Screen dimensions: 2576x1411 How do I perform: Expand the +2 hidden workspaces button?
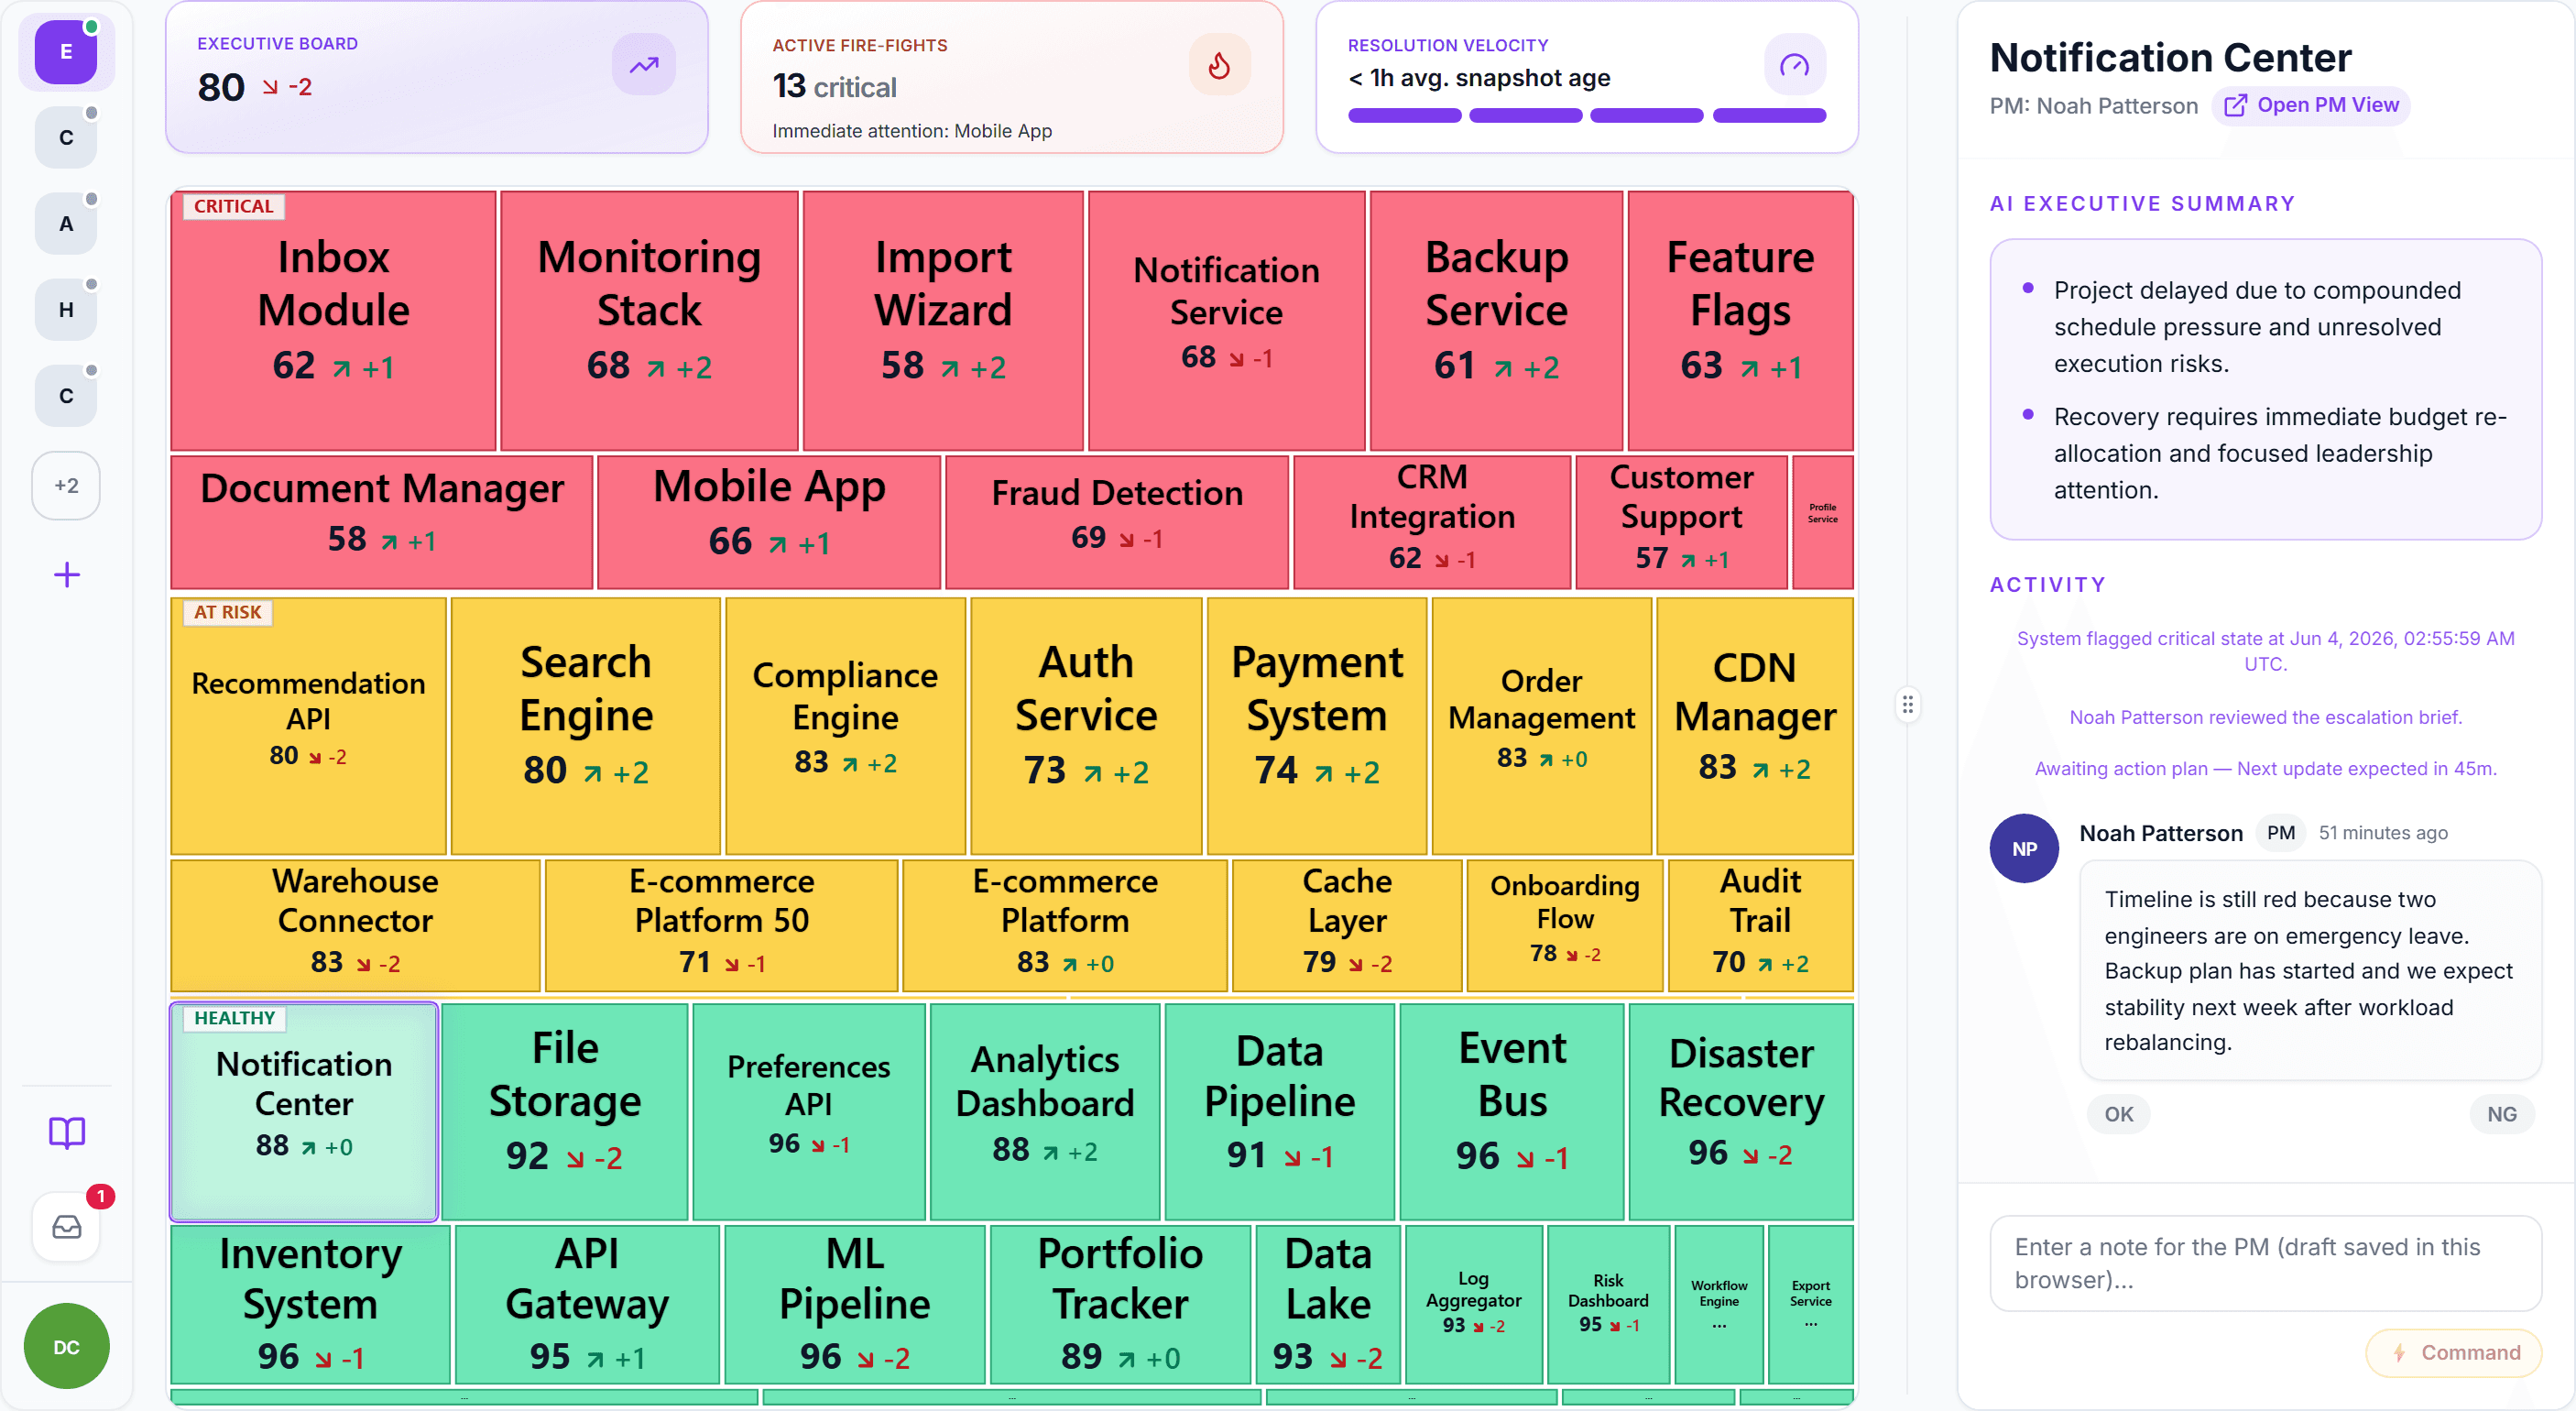pyautogui.click(x=66, y=486)
